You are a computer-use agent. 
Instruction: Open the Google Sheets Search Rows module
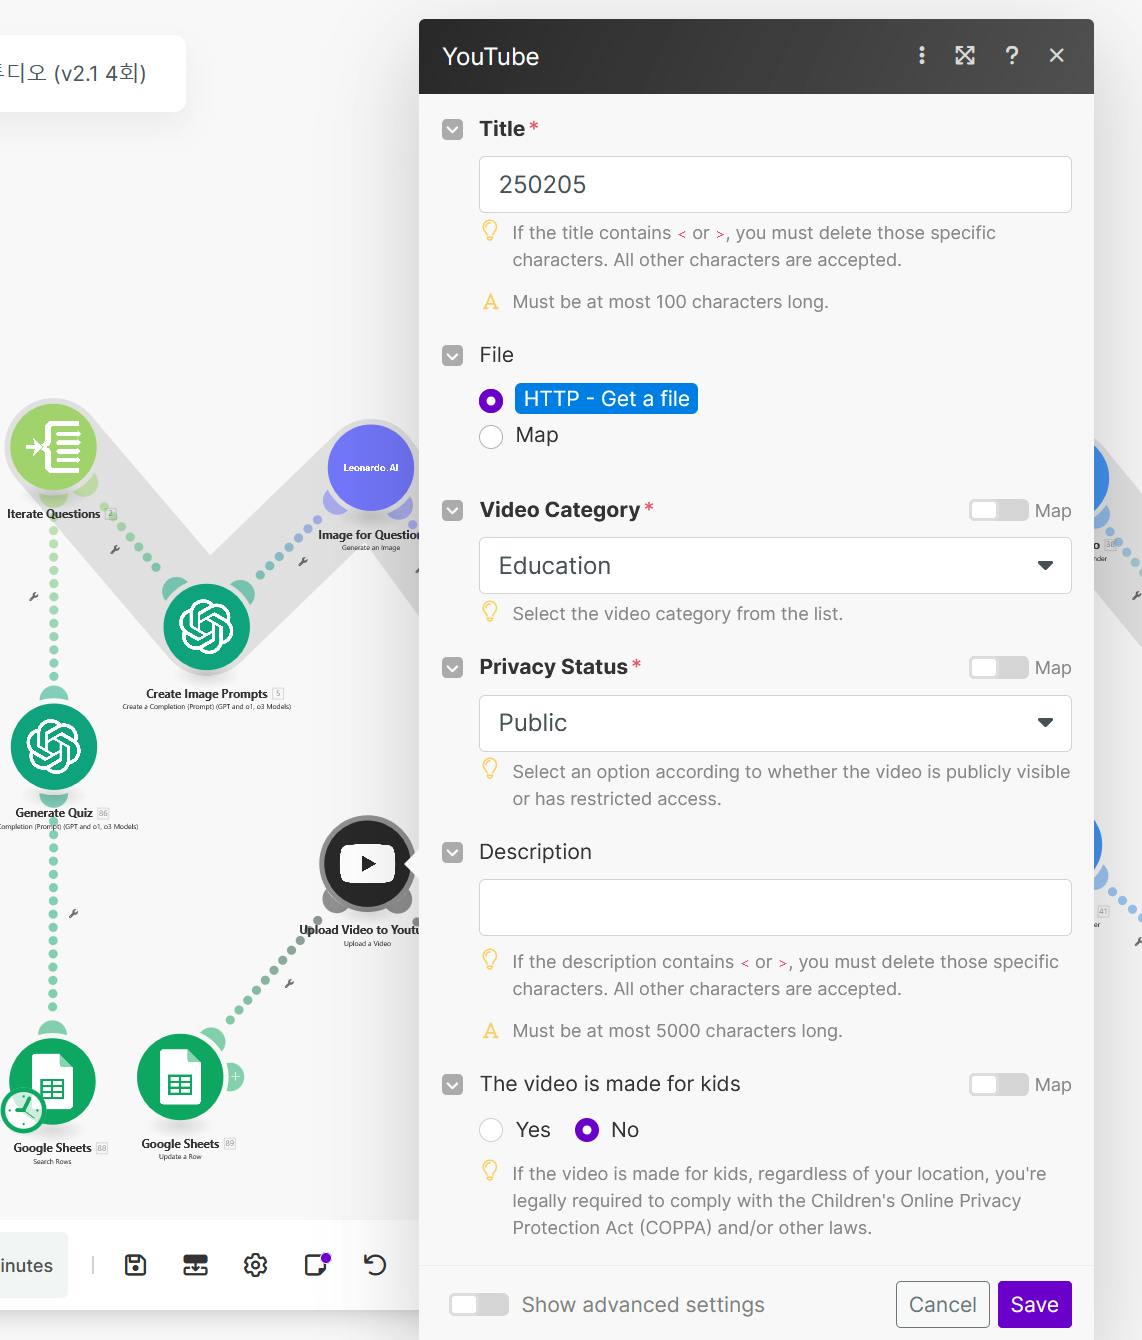tap(53, 1082)
